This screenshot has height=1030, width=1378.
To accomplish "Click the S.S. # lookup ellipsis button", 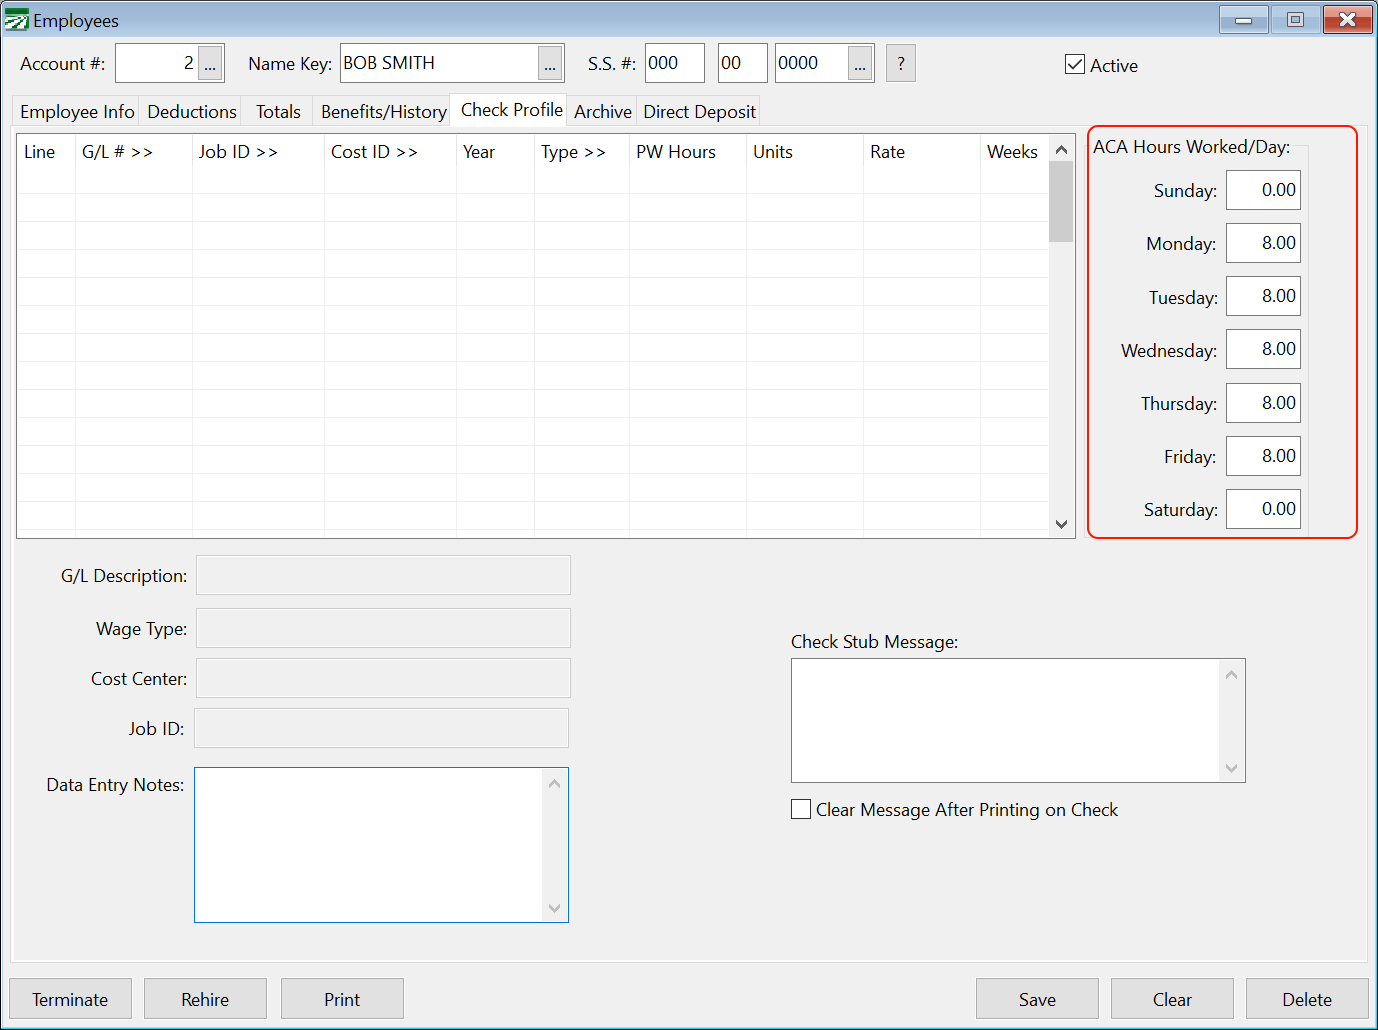I will pyautogui.click(x=860, y=64).
